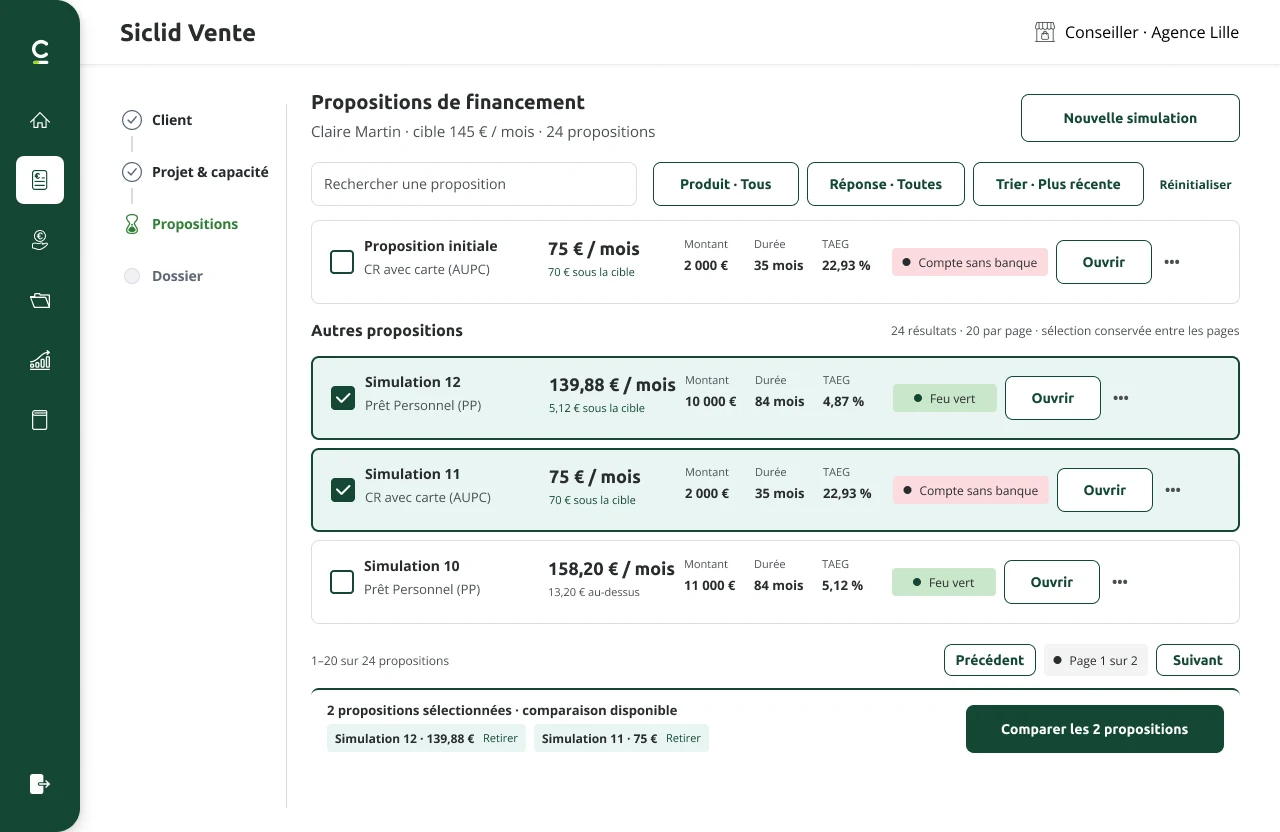Remove Simulation 12 from selection
The width and height of the screenshot is (1280, 832).
[501, 738]
